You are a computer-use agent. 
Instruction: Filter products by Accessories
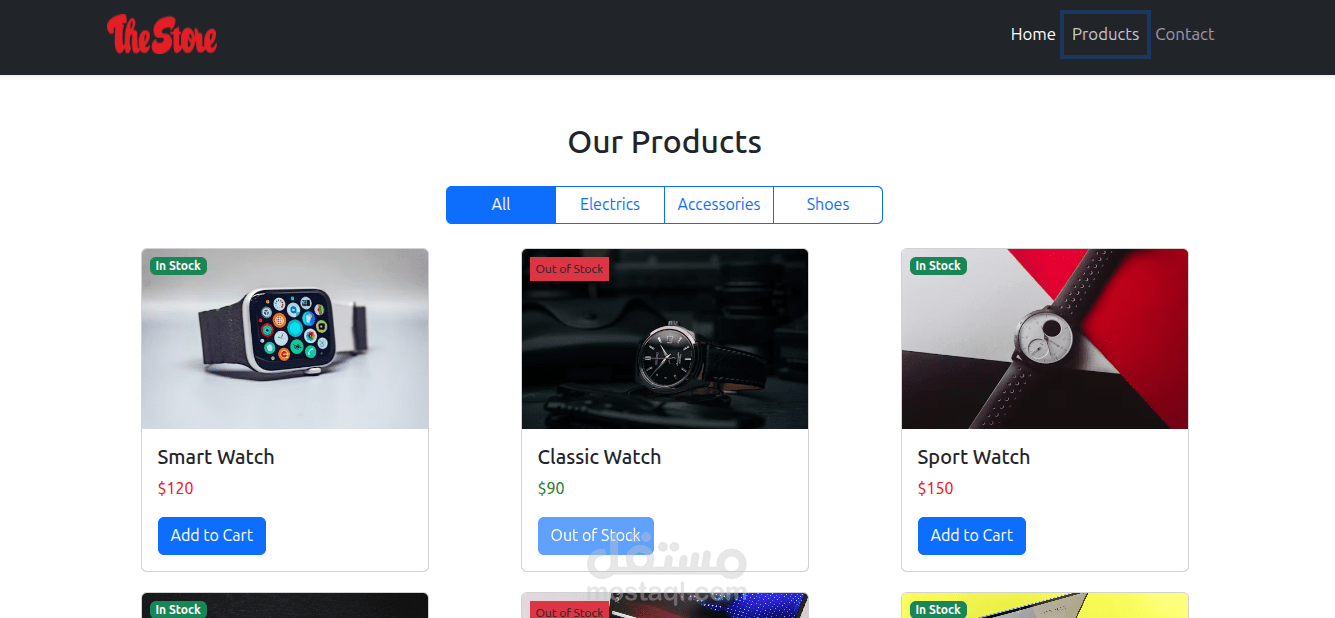[719, 205]
